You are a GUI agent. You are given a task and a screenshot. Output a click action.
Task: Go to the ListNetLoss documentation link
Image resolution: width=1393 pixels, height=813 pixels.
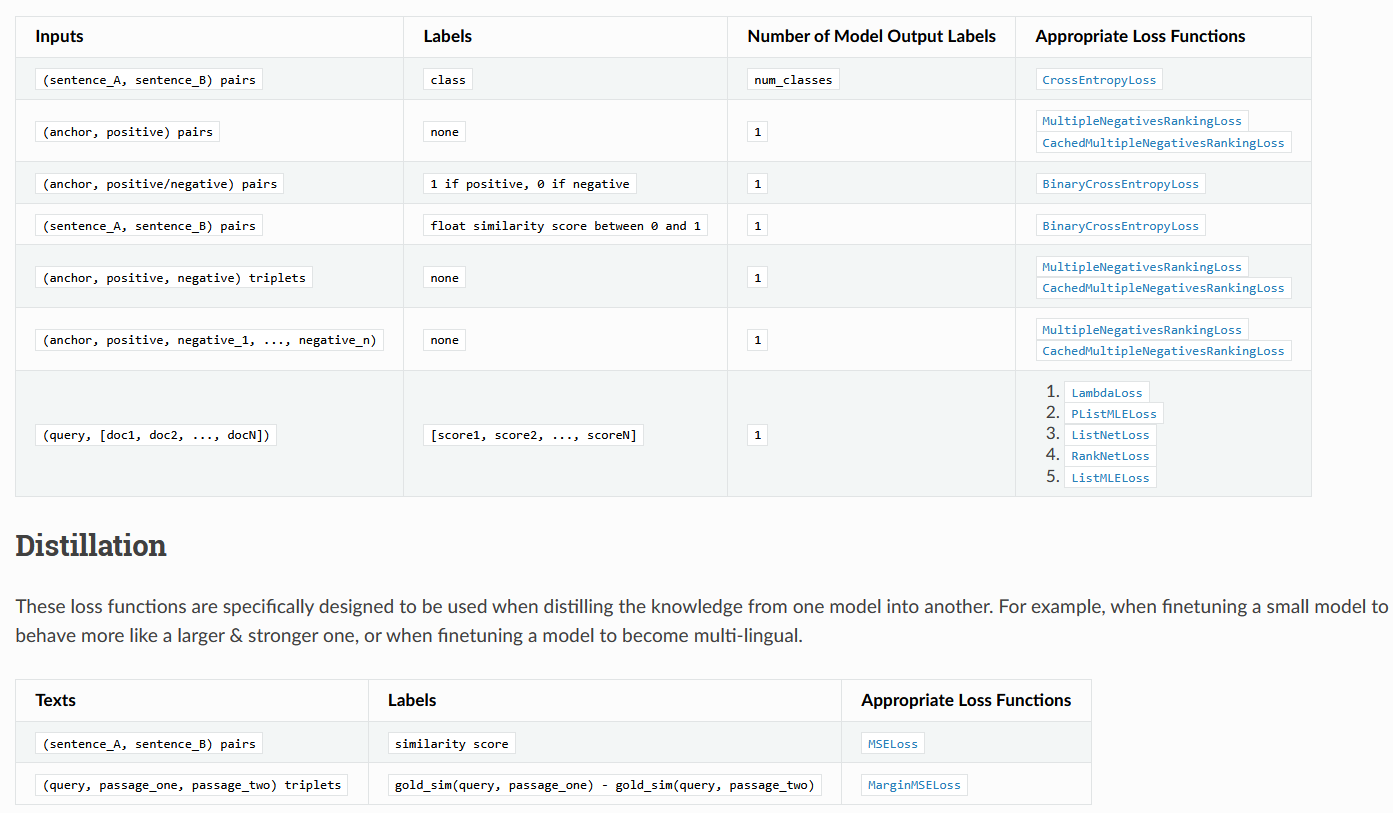click(1110, 435)
